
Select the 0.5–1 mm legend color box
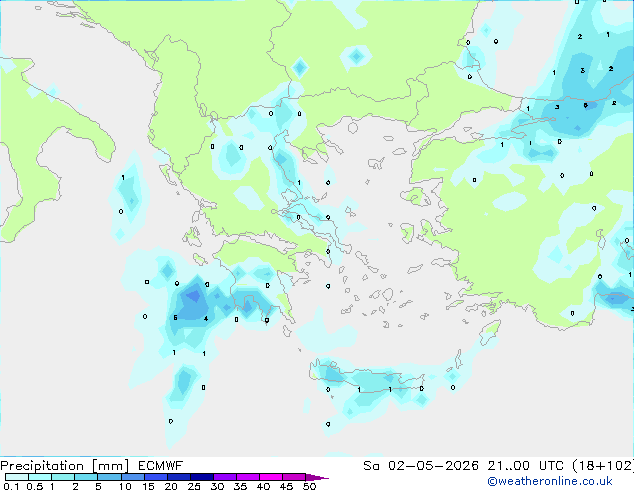click(40, 477)
